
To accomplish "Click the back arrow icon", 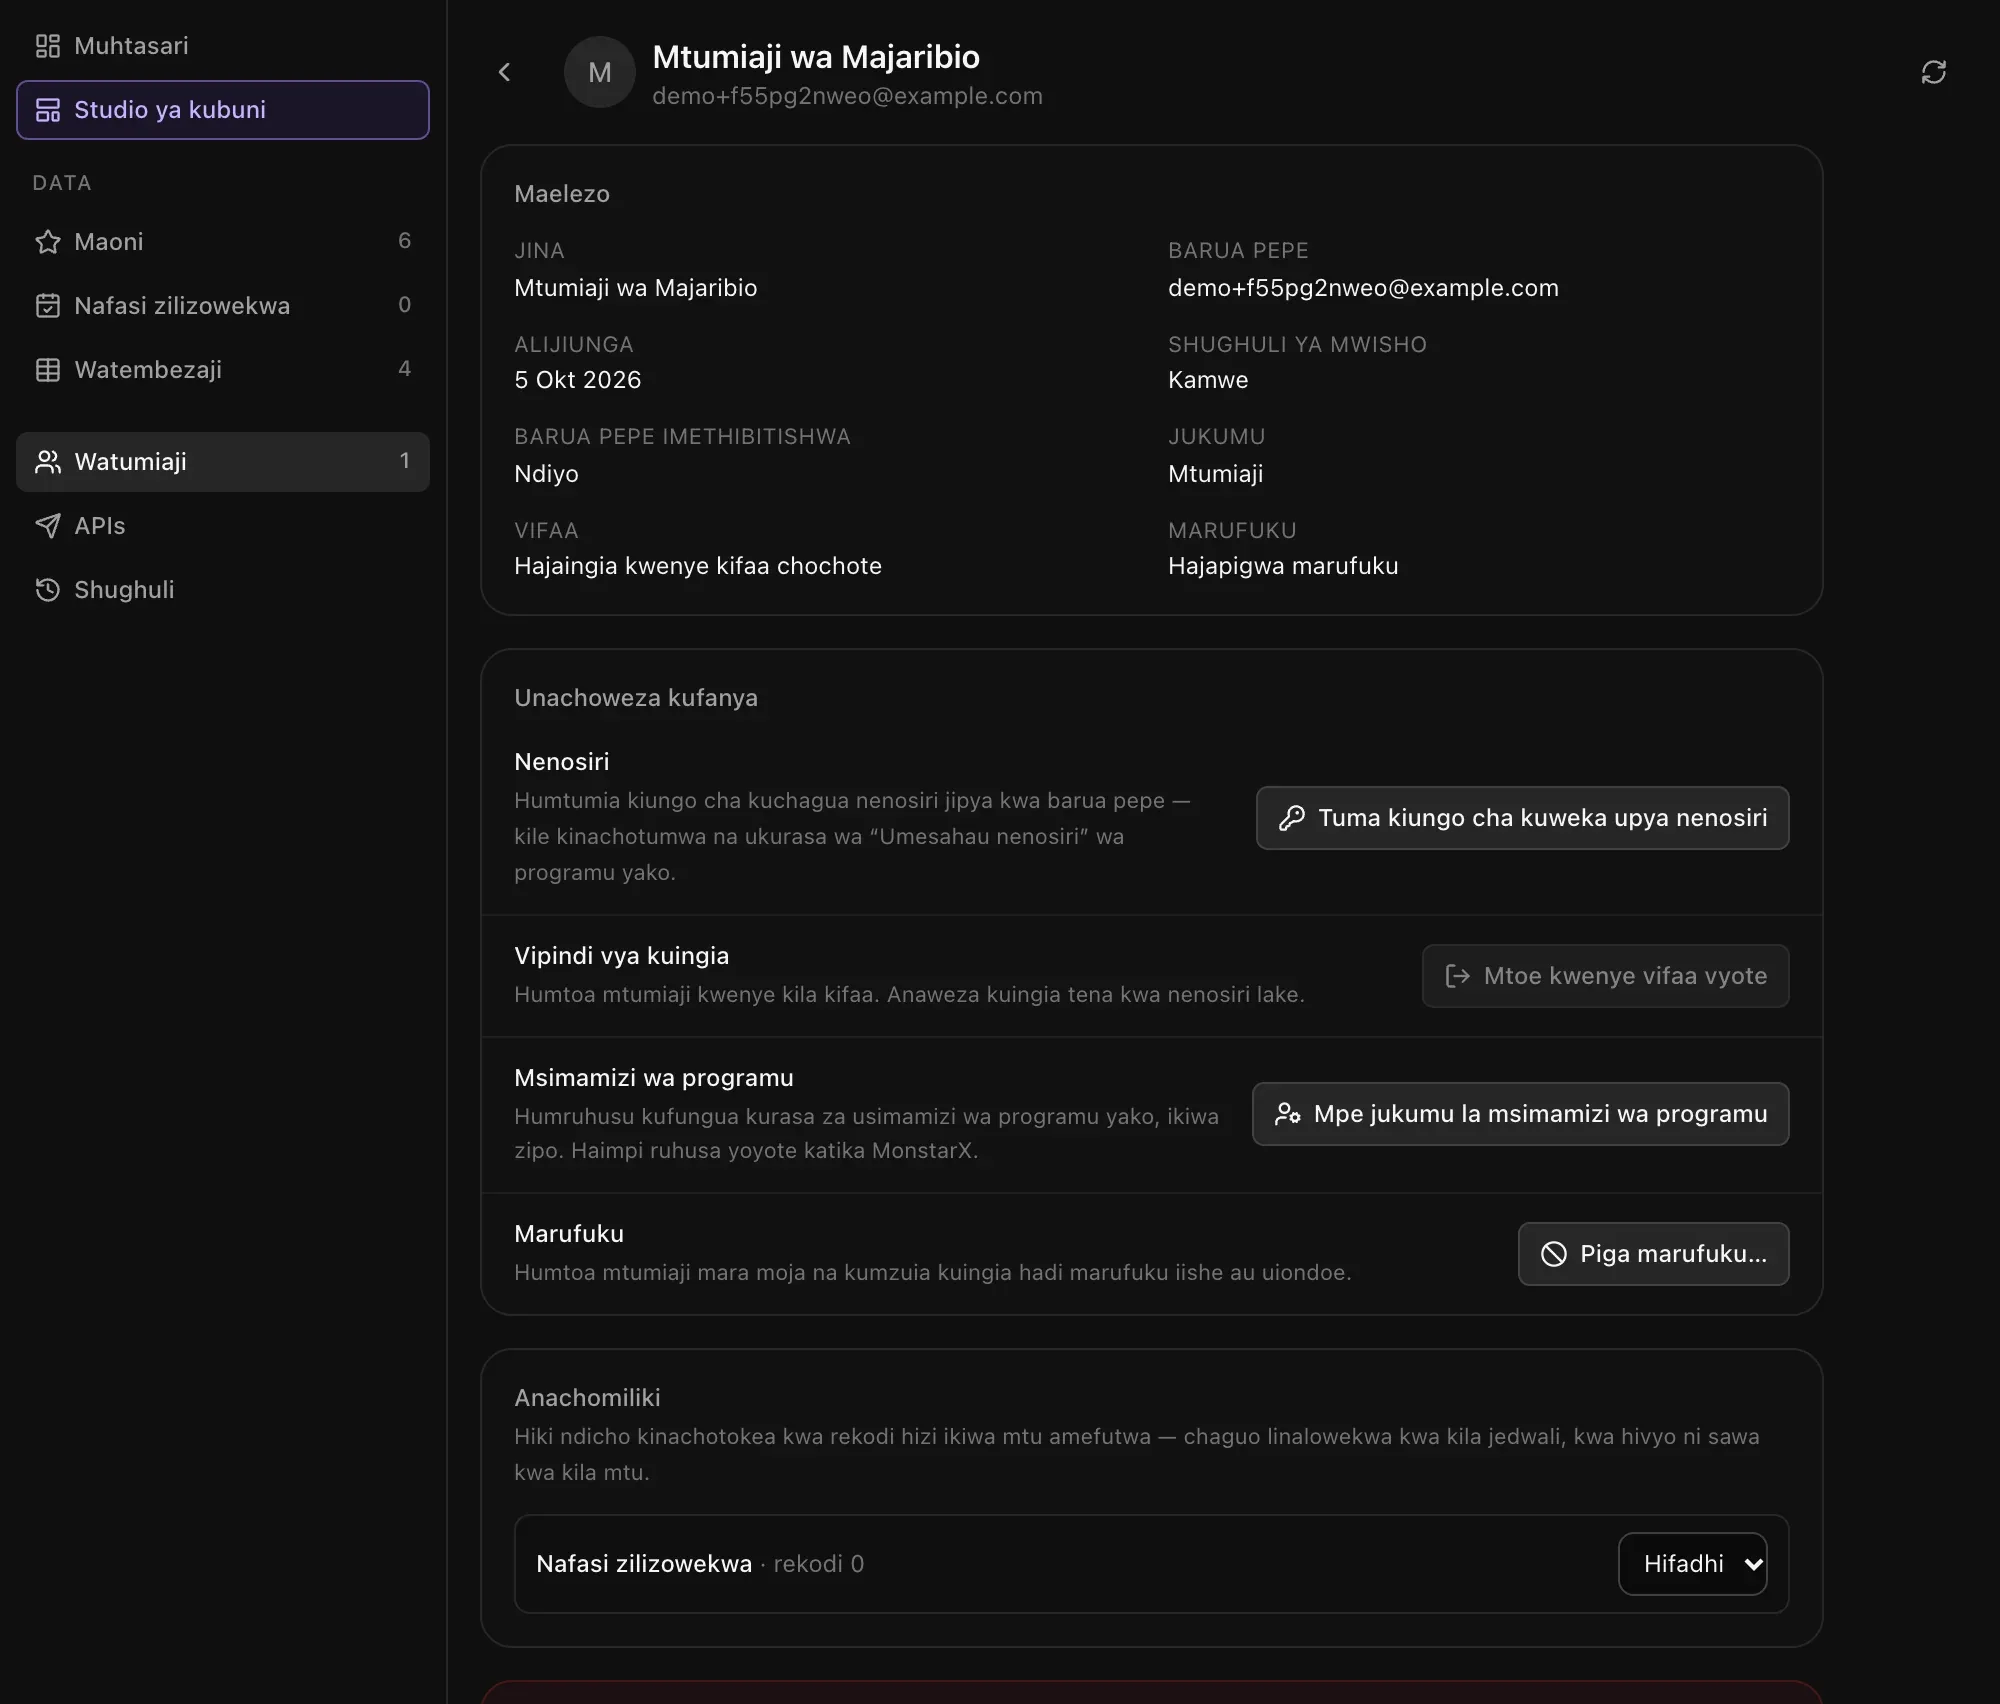I will [504, 72].
